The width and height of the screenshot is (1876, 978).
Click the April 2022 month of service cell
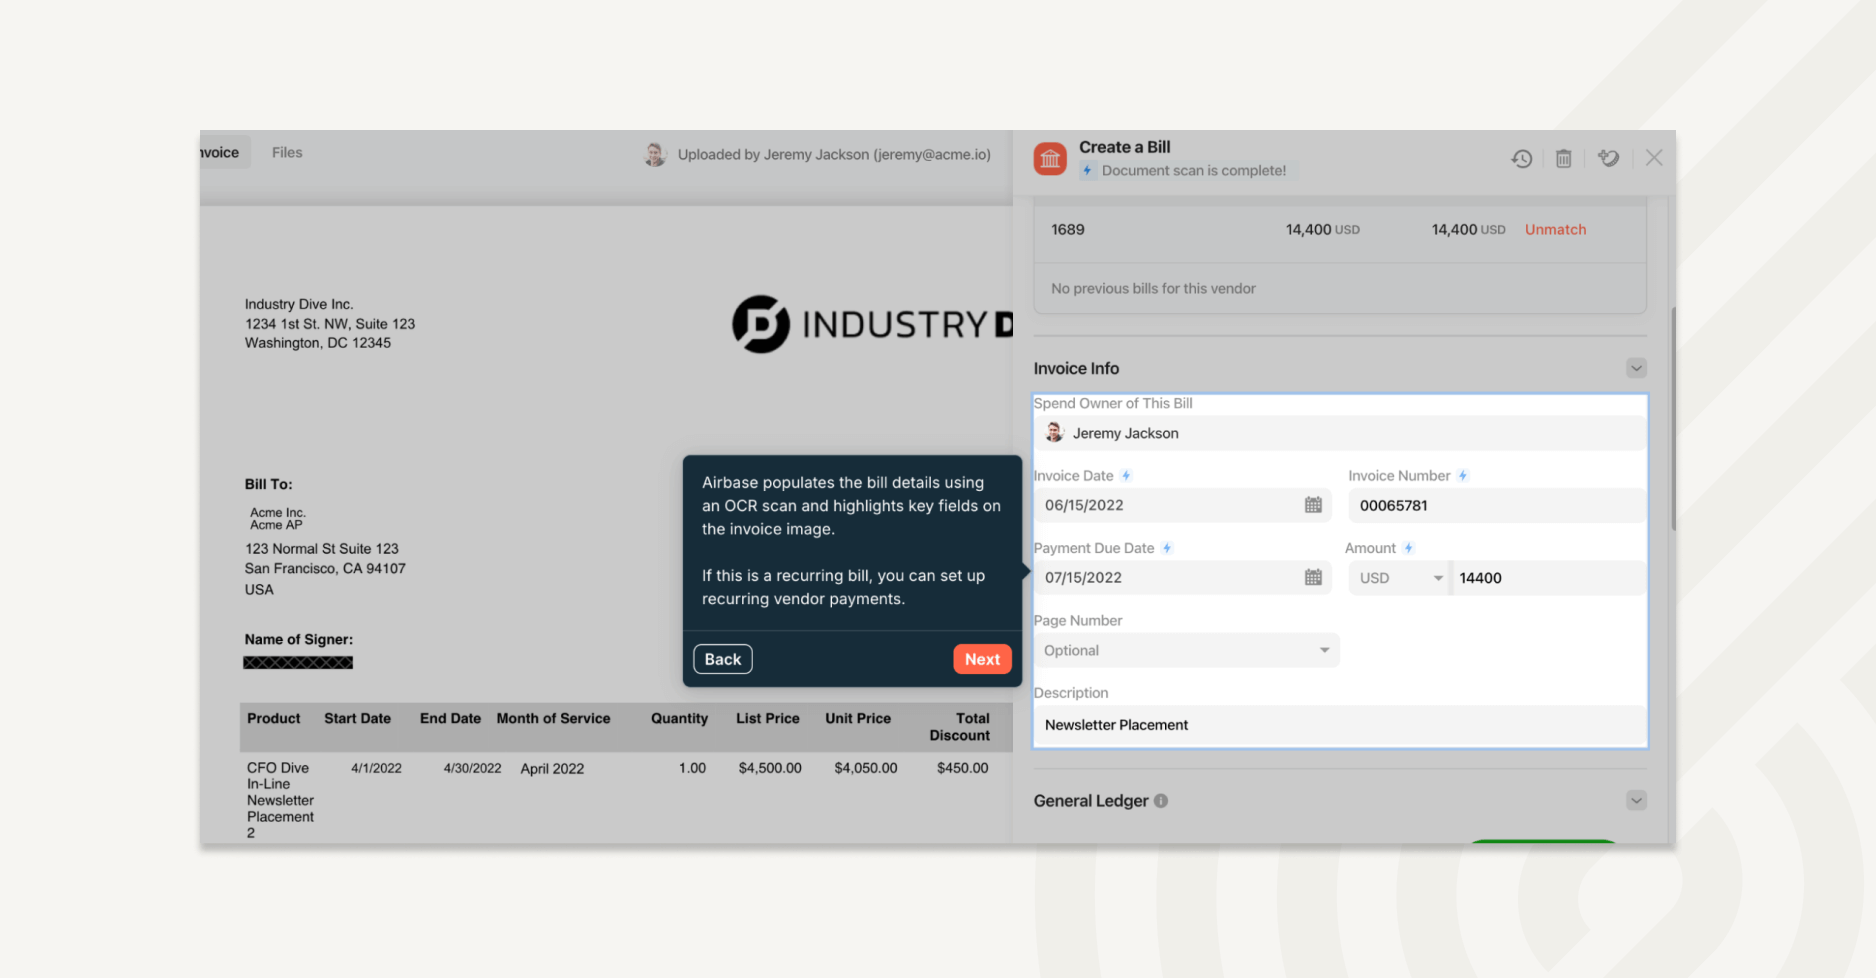coord(552,768)
